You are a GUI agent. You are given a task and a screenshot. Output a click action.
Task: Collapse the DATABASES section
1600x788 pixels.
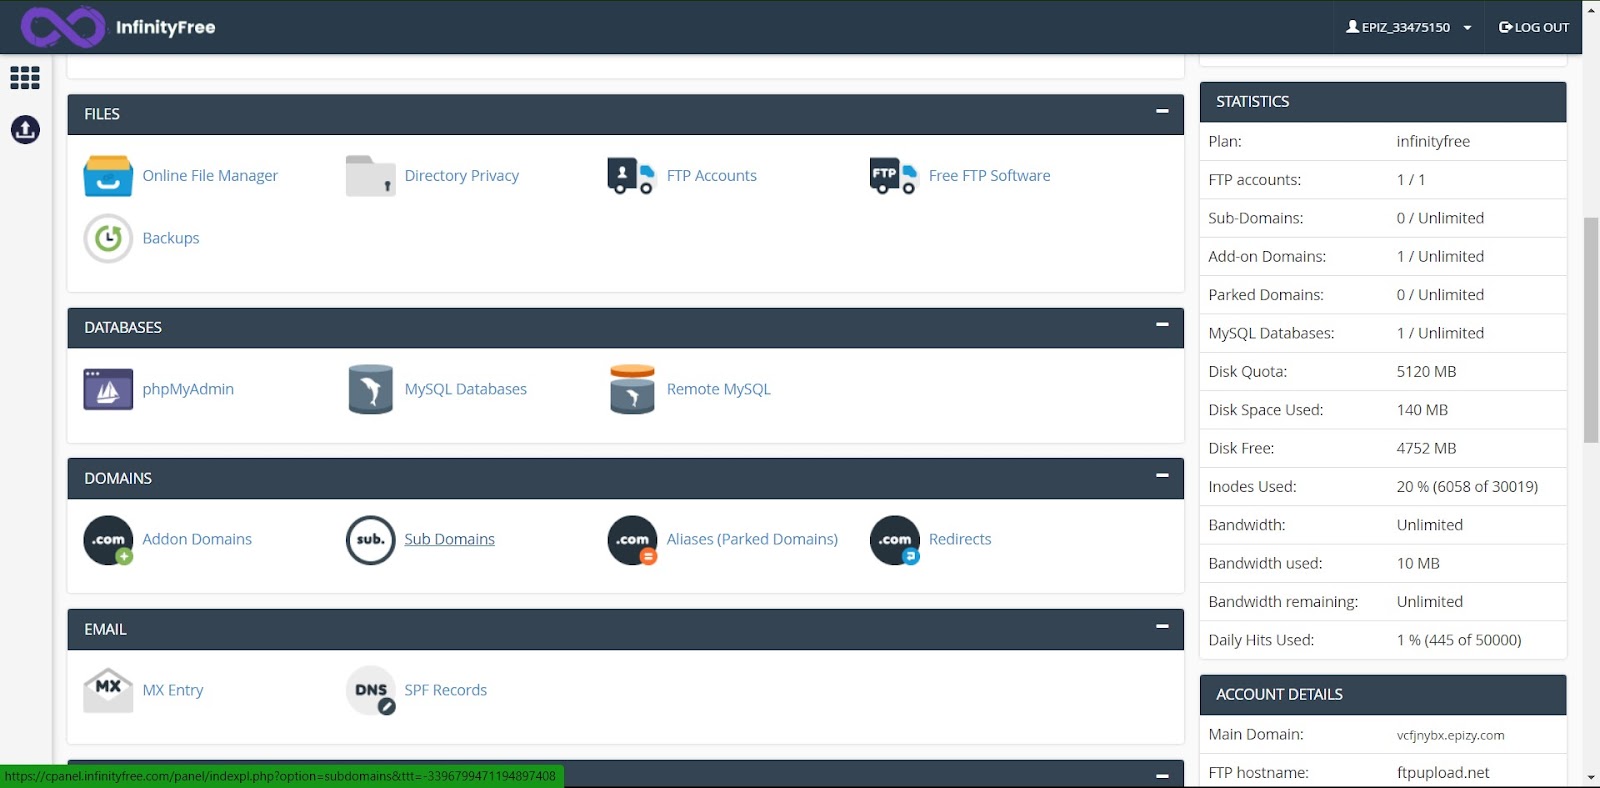click(1162, 324)
